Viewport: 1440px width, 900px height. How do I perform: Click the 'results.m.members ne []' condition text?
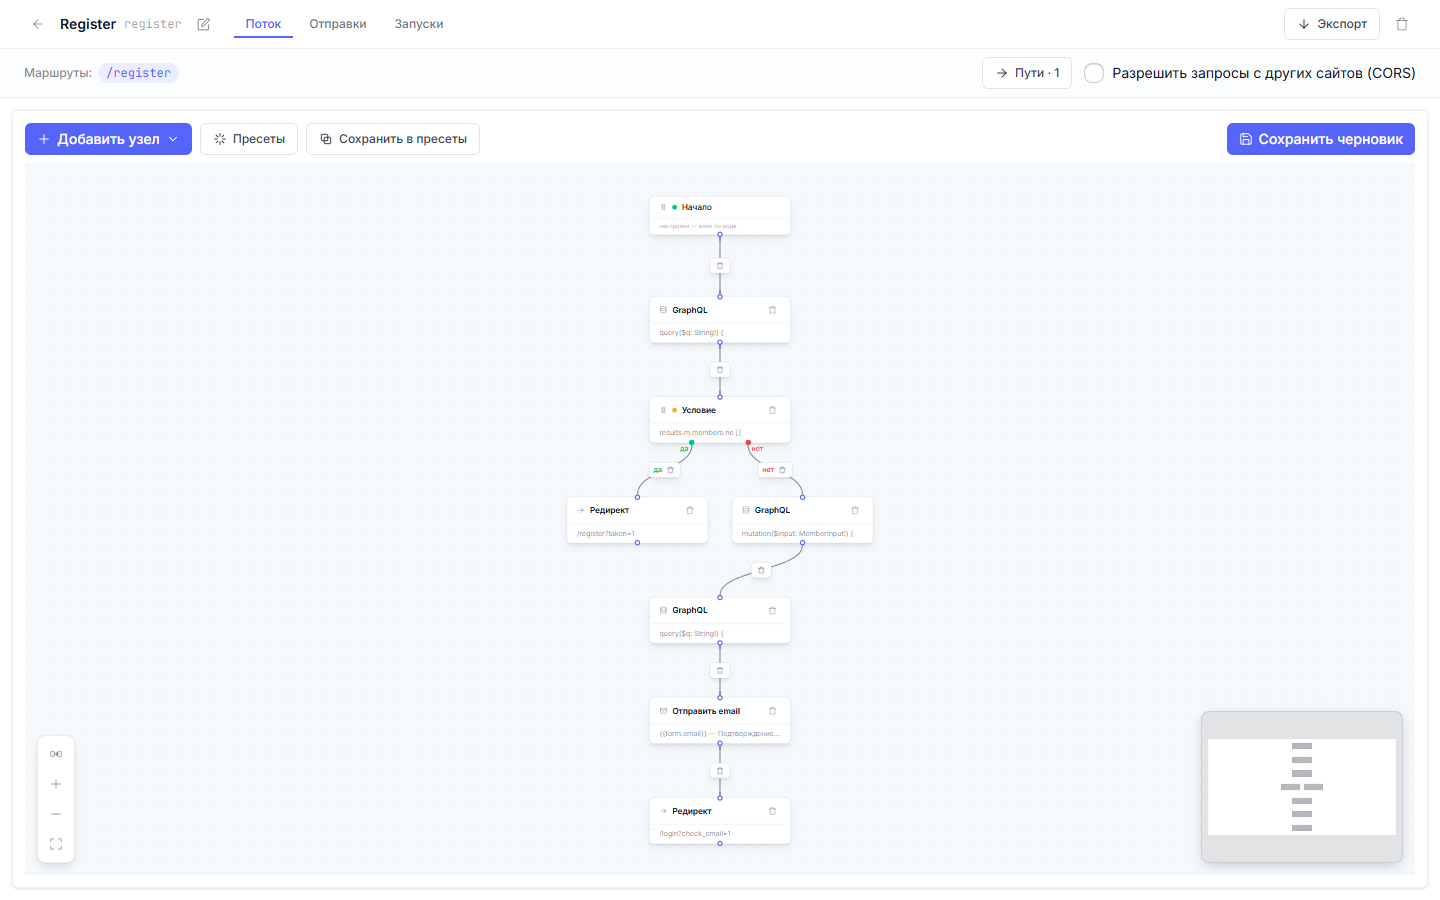click(x=700, y=433)
